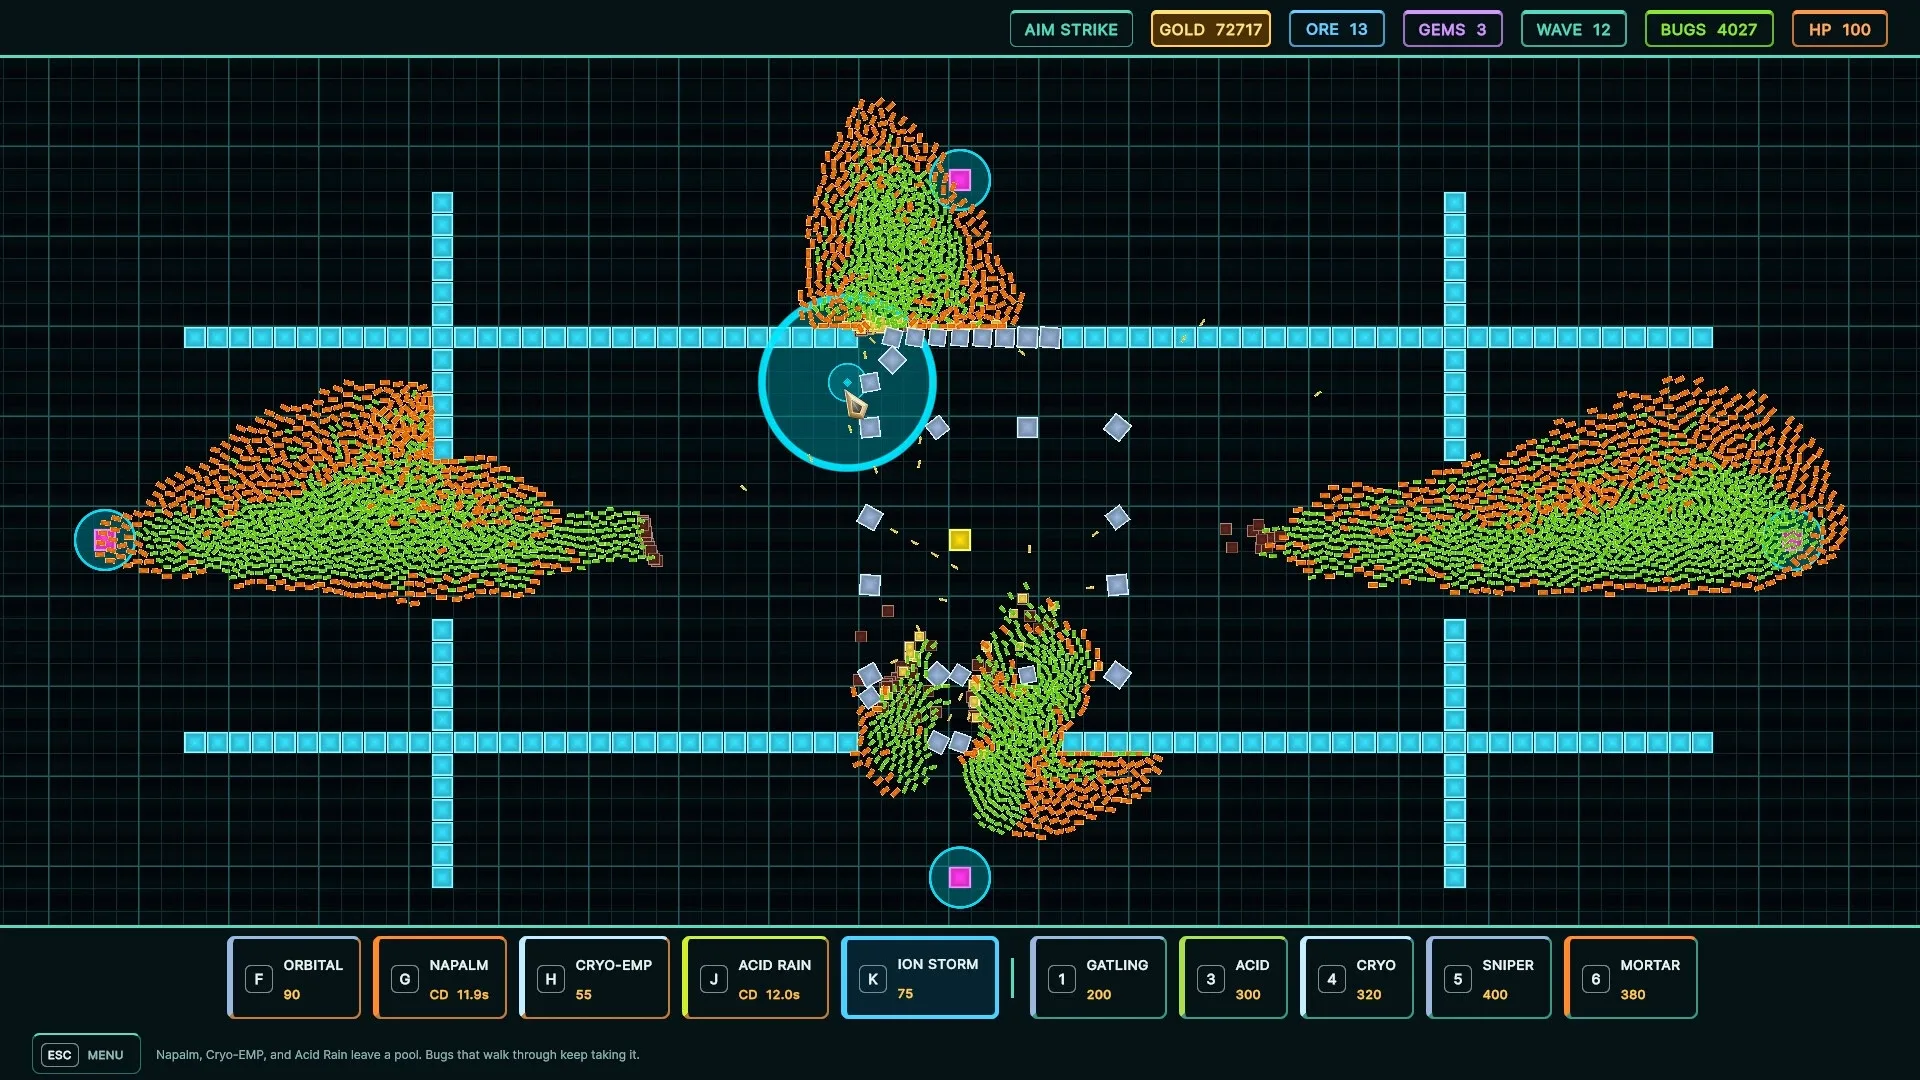This screenshot has width=1920, height=1080.
Task: Click the 3 hotkey icon for Acid
Action: pyautogui.click(x=1211, y=979)
